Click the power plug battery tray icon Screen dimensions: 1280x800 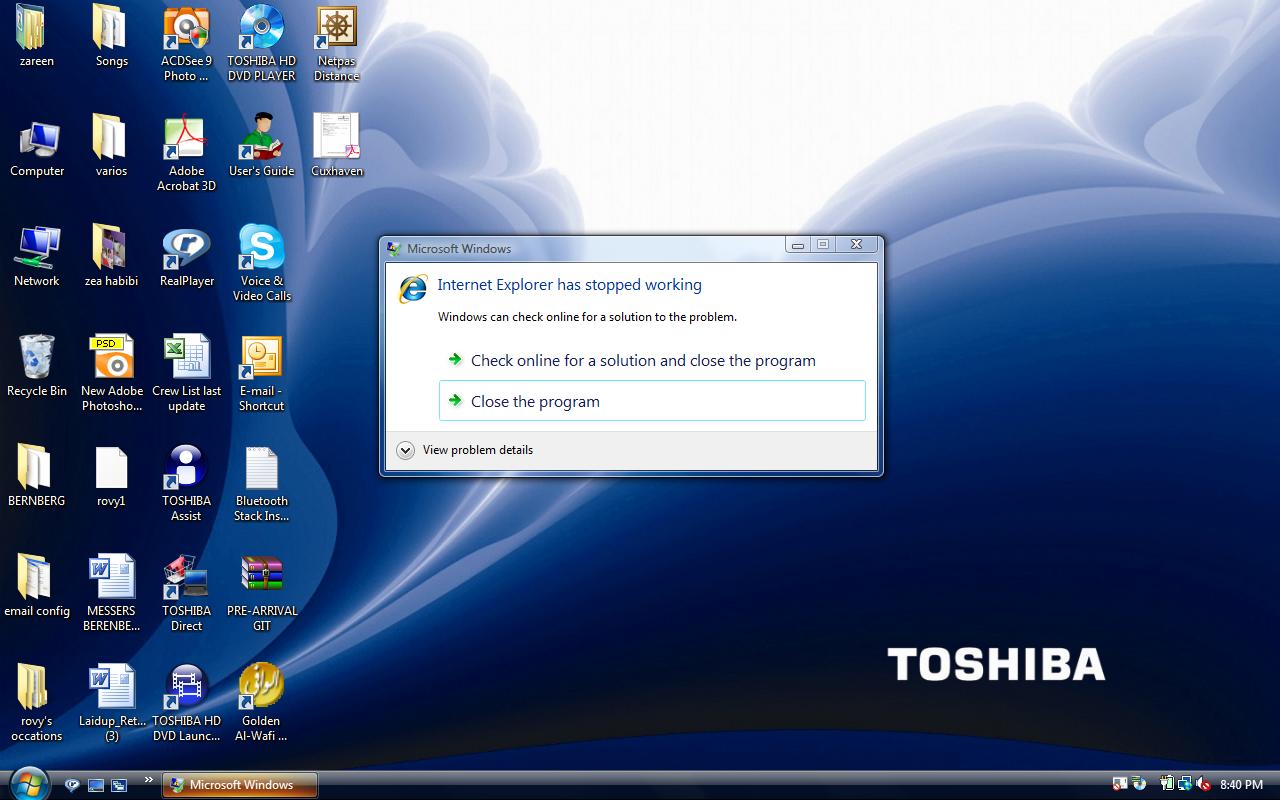(1167, 784)
